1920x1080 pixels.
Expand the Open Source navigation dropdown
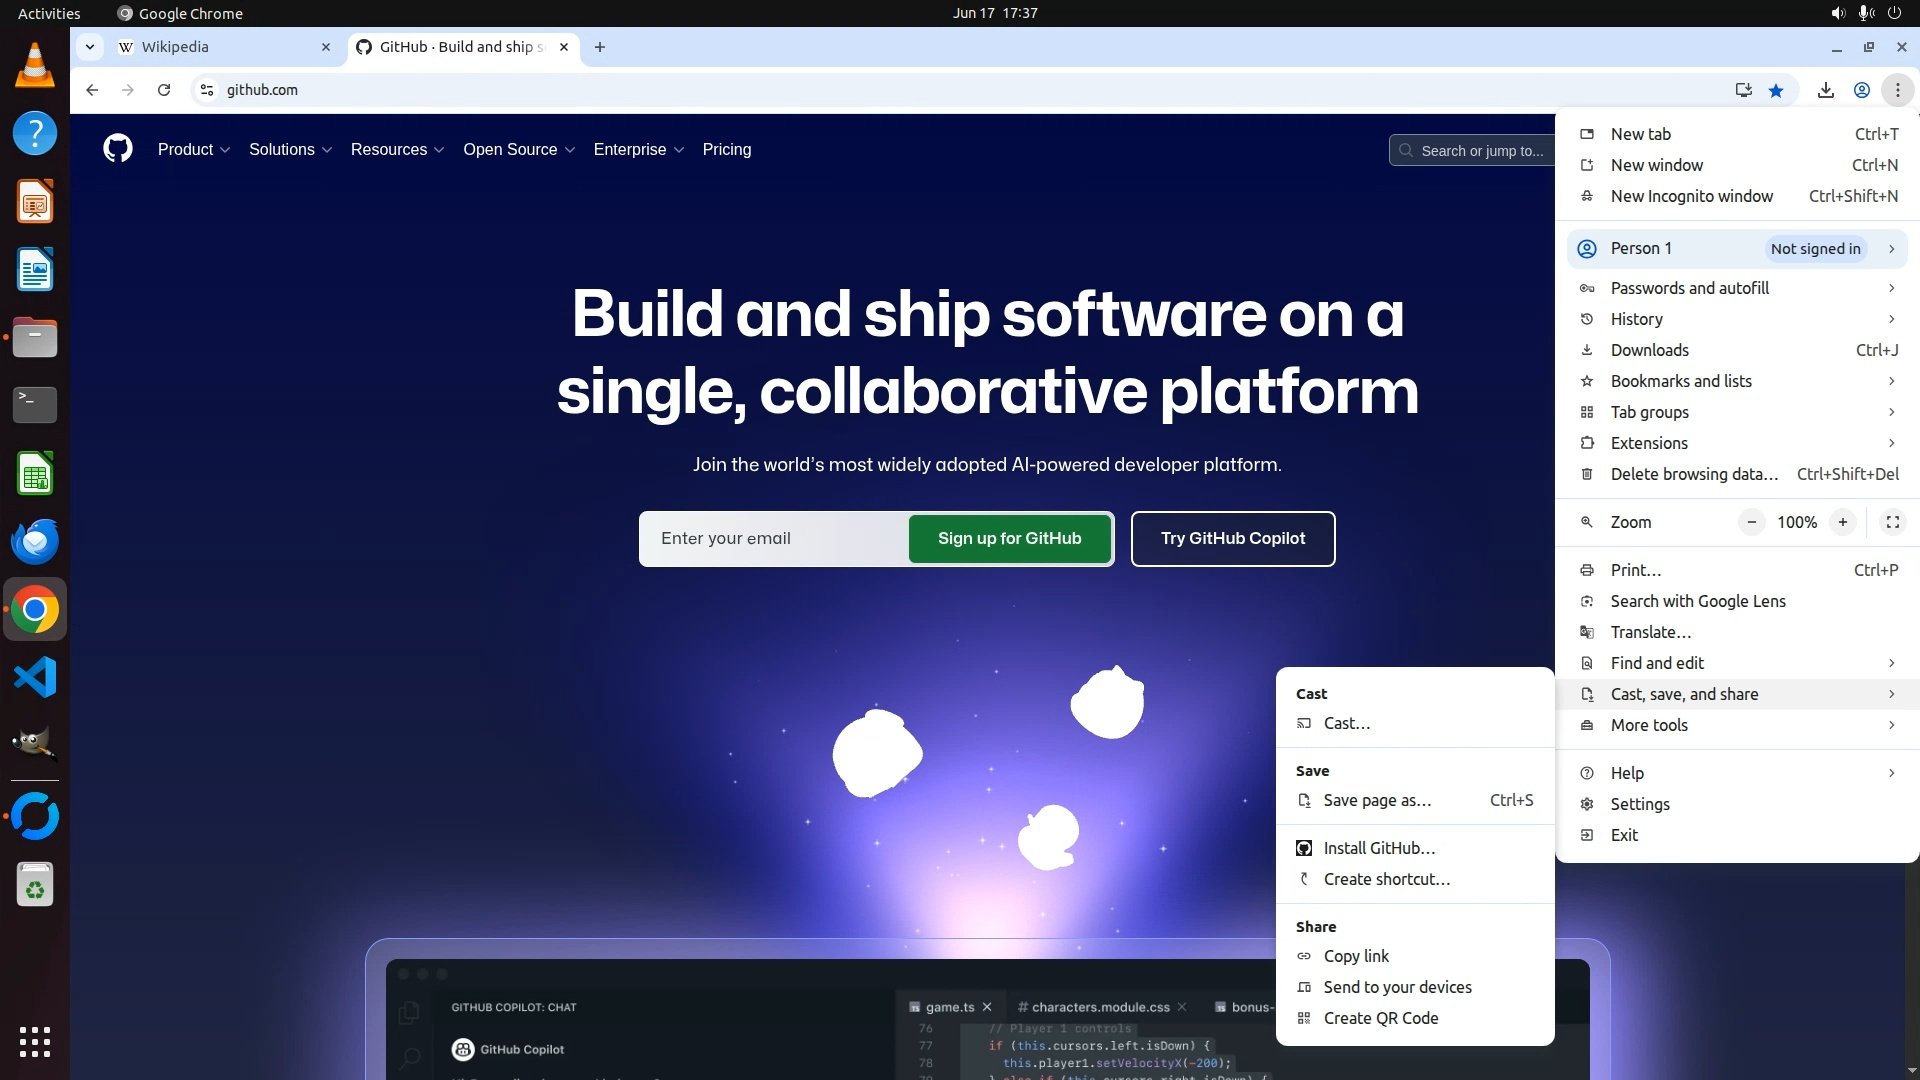coord(518,149)
